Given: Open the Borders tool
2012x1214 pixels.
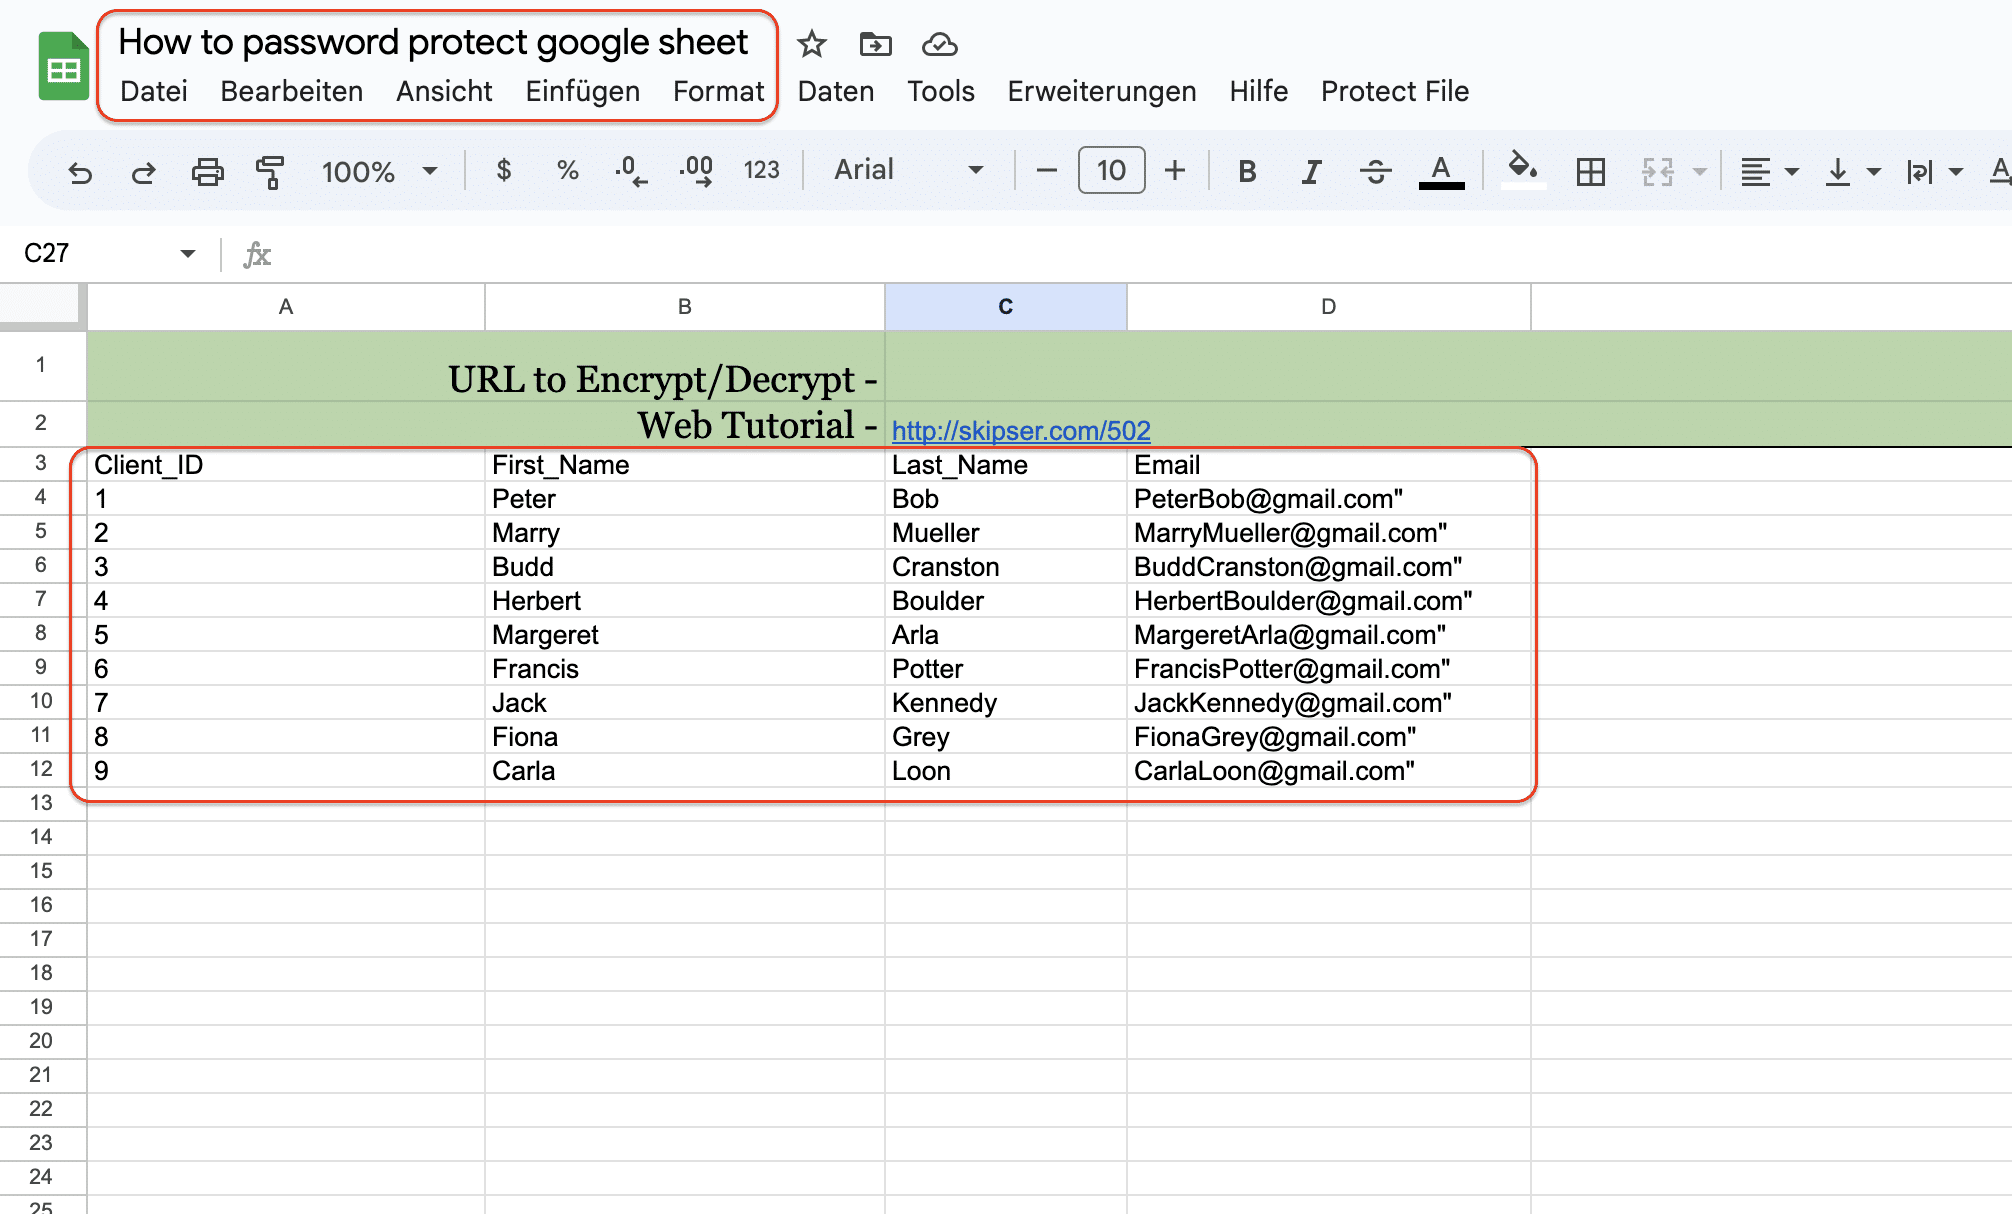Looking at the screenshot, I should [1590, 171].
